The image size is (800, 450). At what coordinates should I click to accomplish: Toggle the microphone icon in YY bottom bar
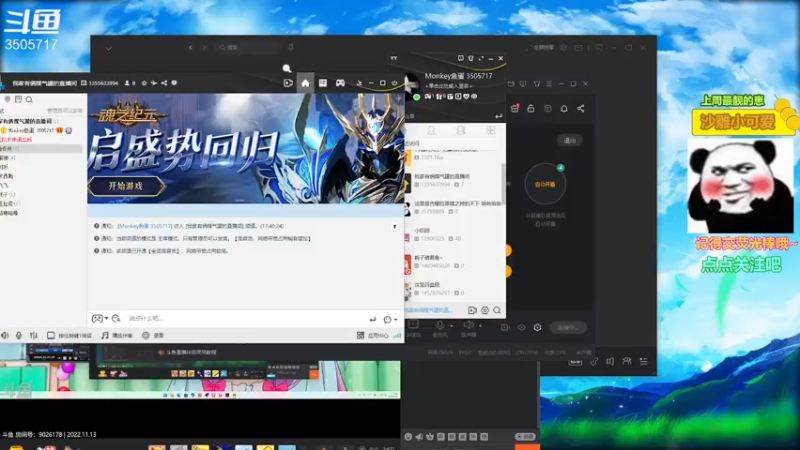coord(19,335)
